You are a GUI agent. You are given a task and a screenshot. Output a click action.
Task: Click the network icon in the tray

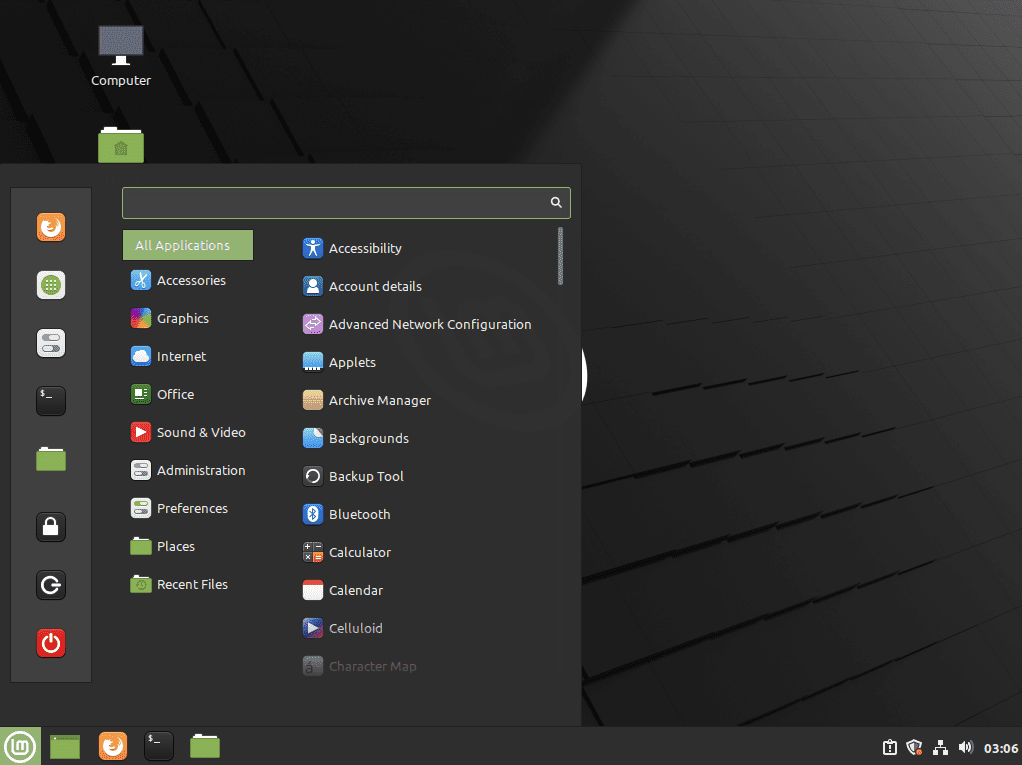(940, 747)
